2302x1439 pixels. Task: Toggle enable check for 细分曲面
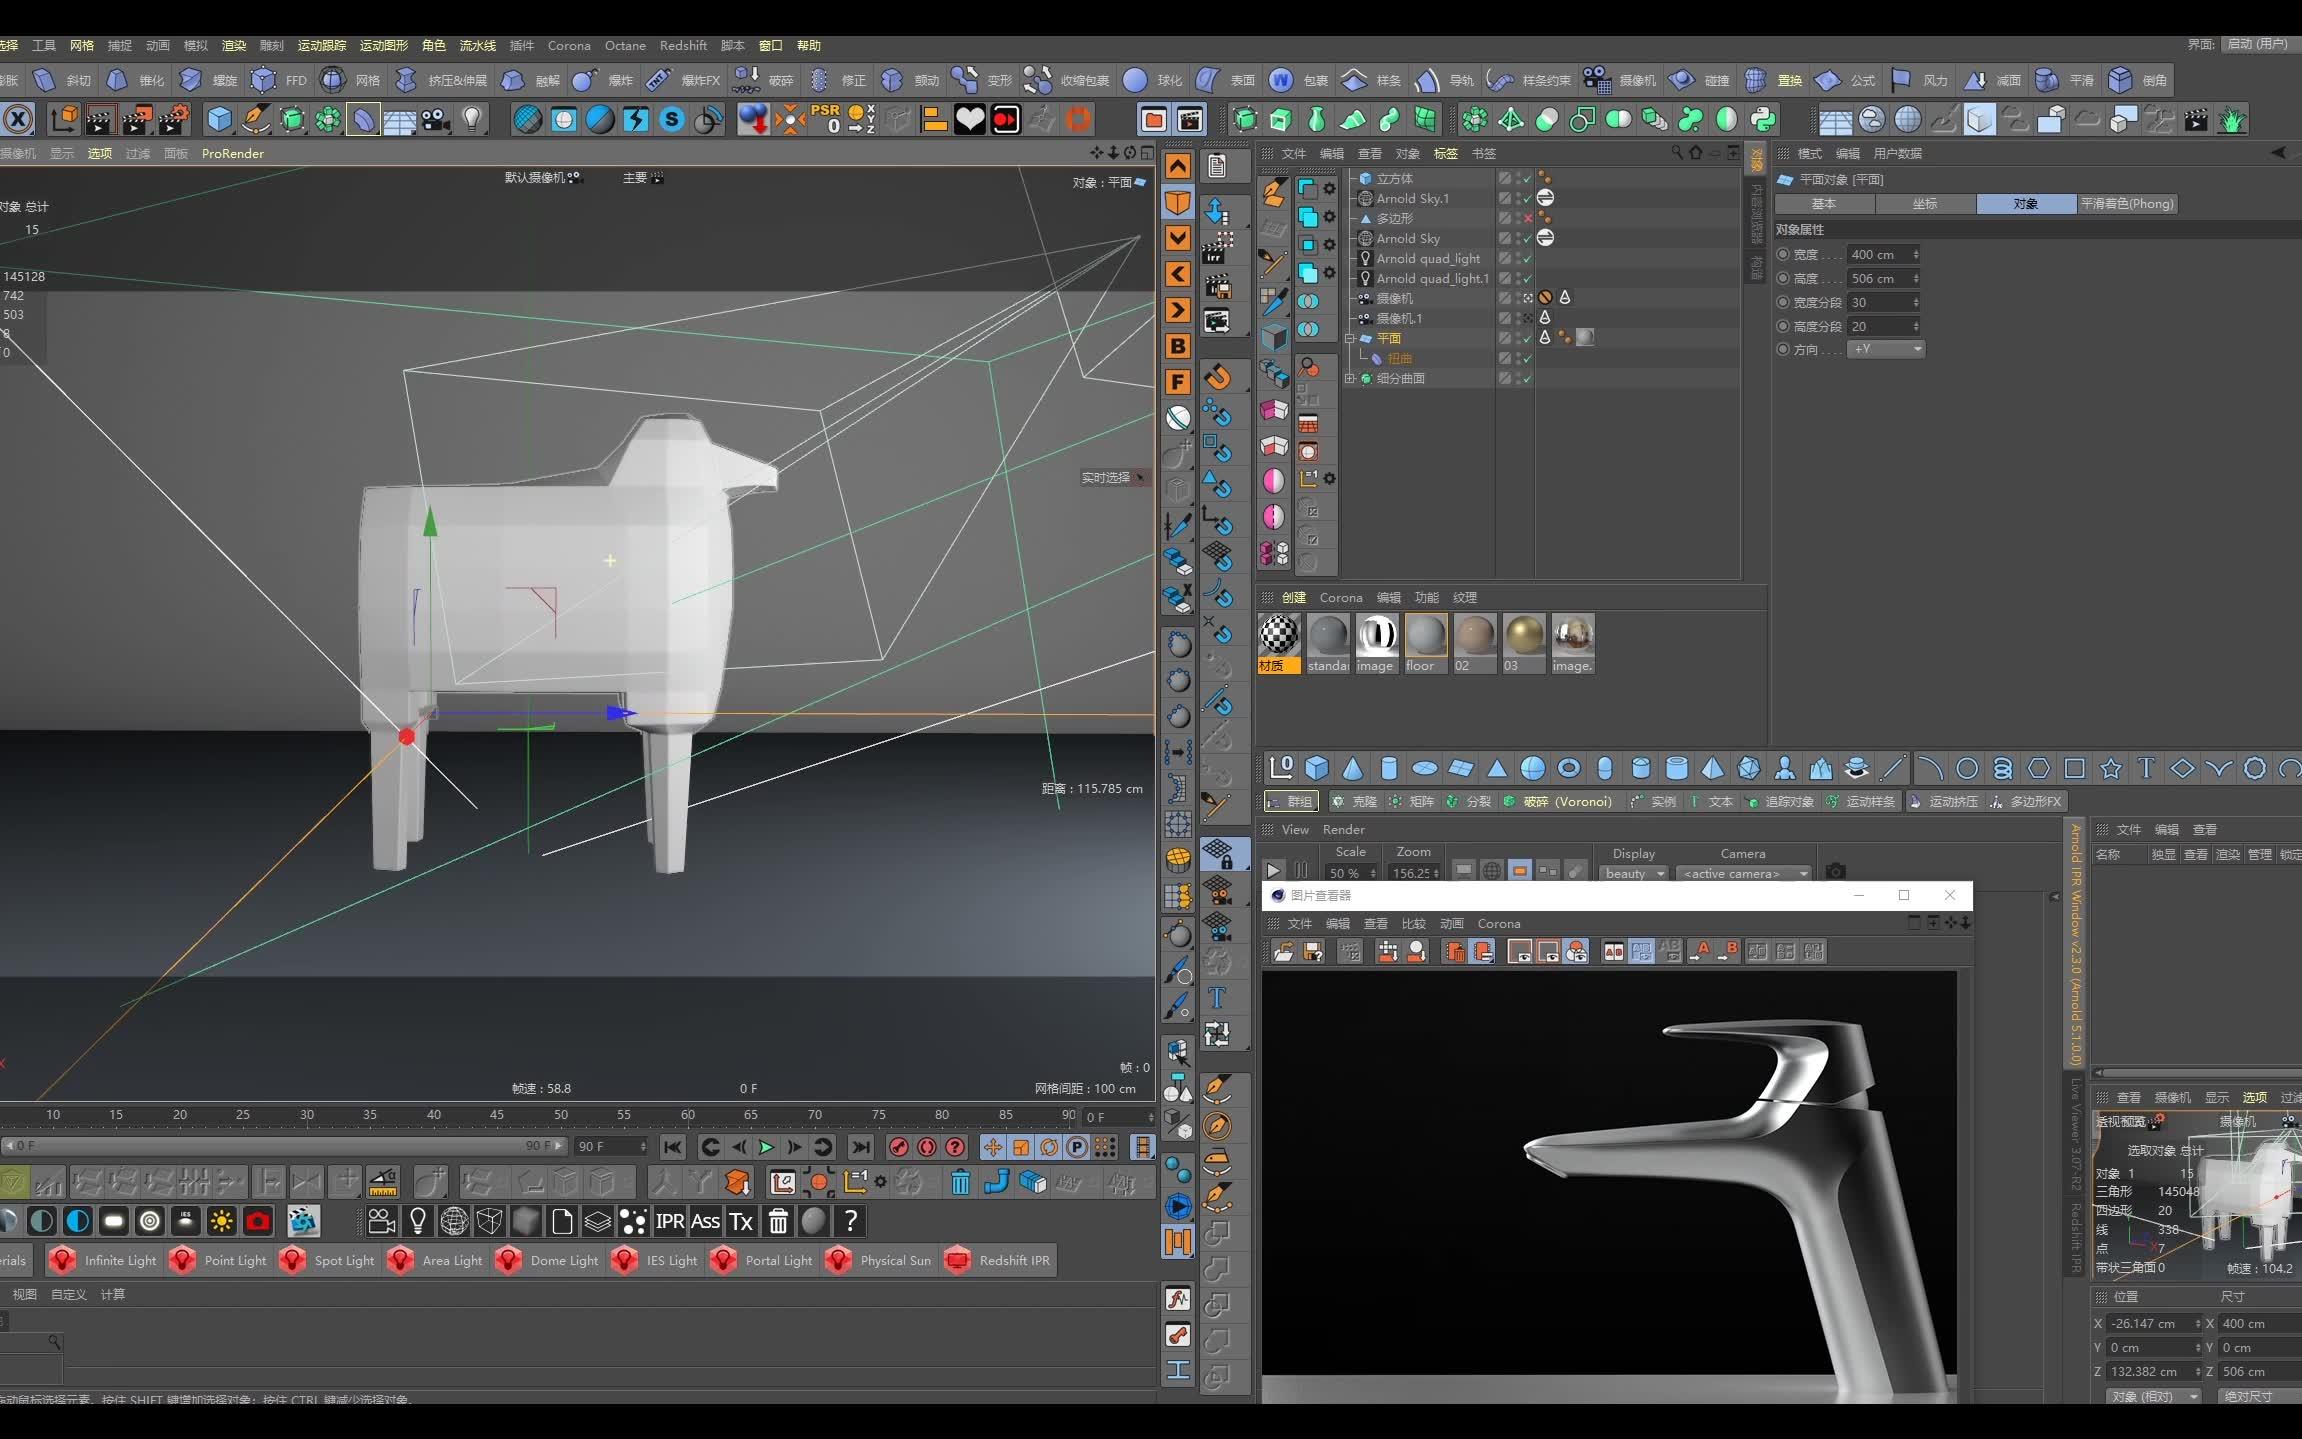pos(1526,378)
